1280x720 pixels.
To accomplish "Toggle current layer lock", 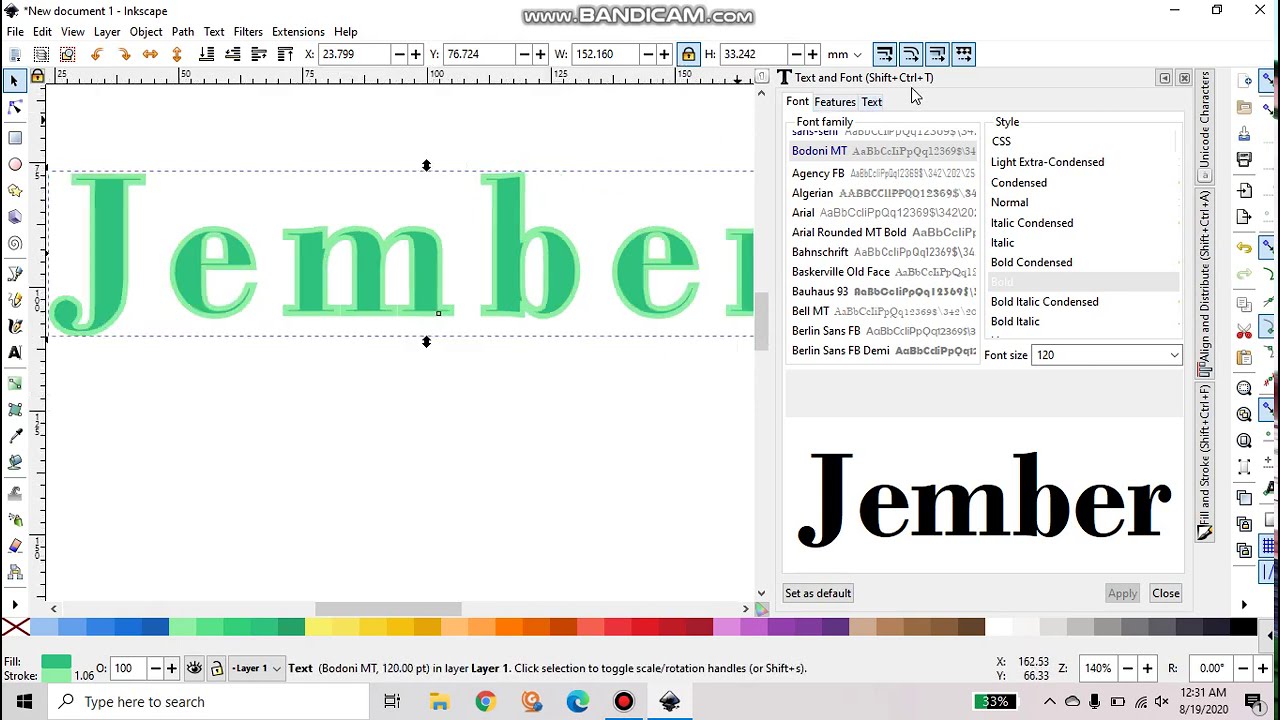I will [216, 668].
